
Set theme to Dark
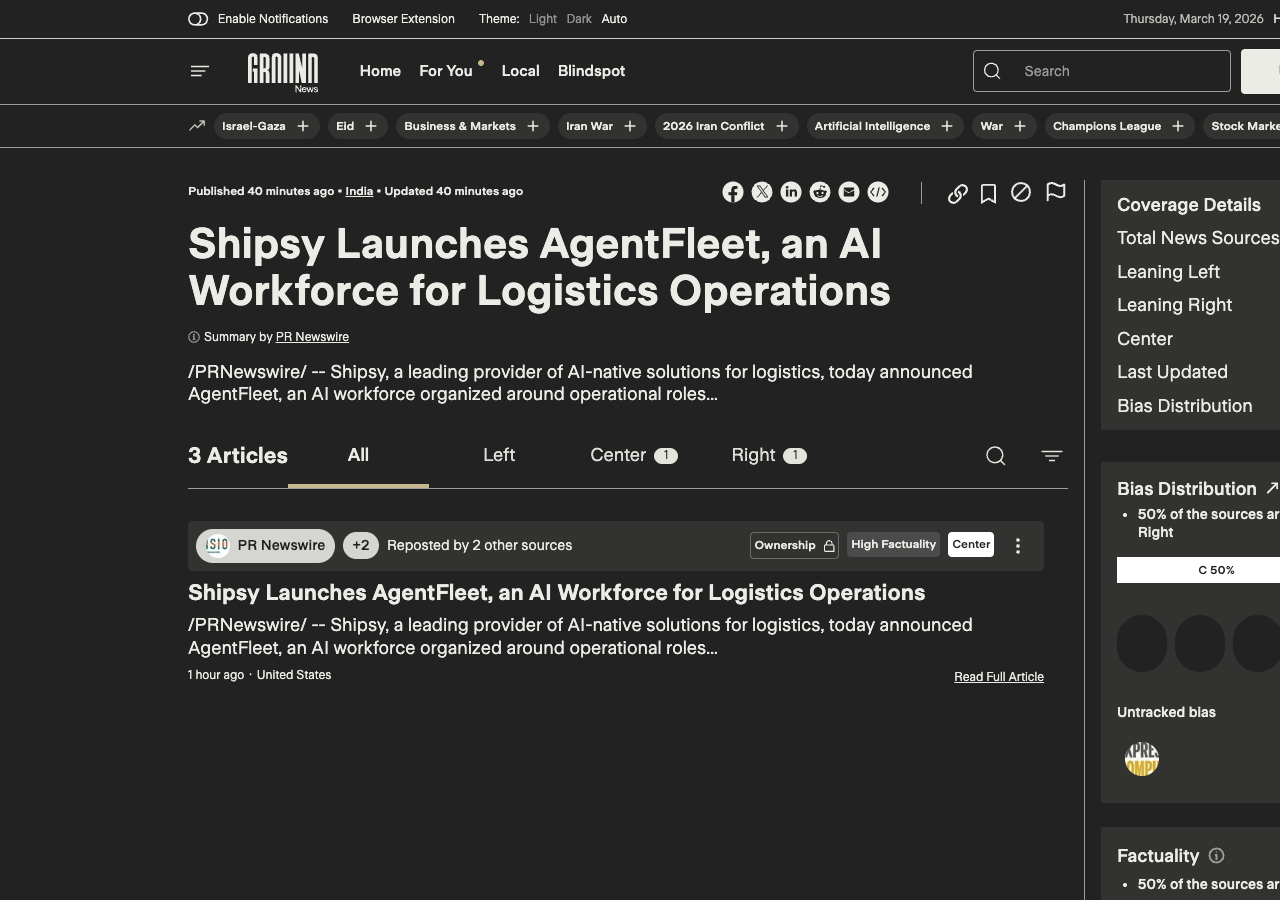pyautogui.click(x=579, y=19)
